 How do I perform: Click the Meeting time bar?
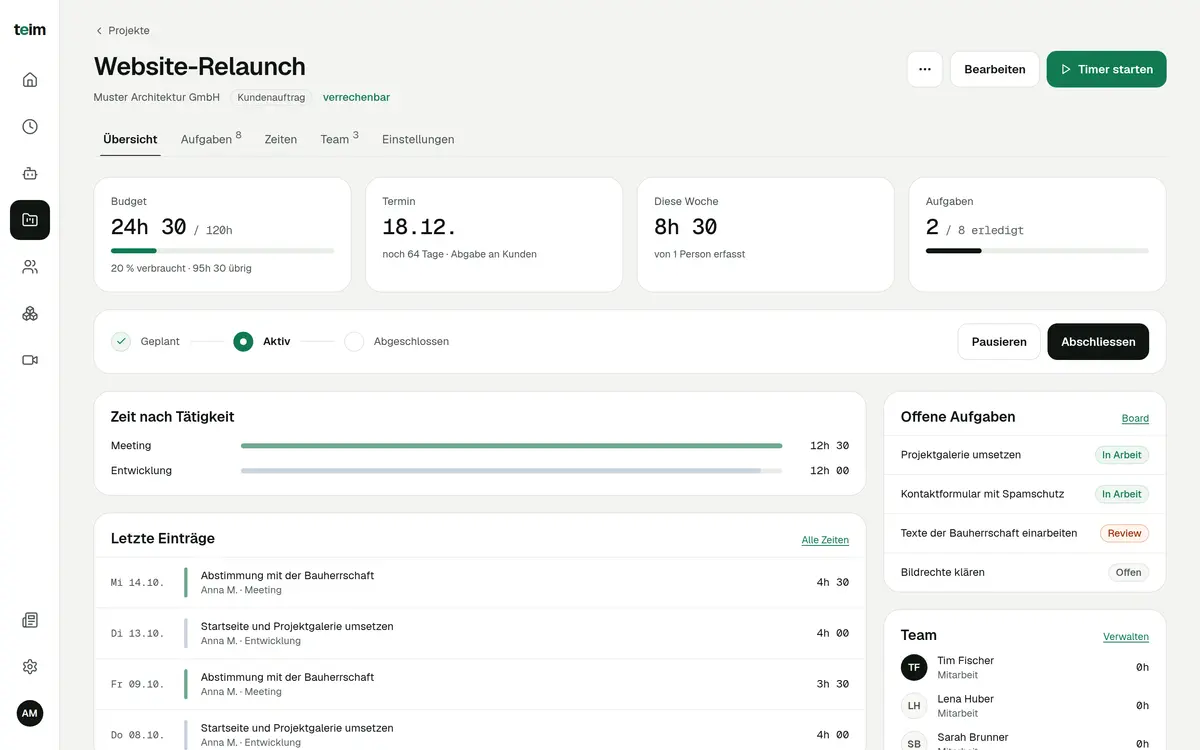[x=512, y=446]
